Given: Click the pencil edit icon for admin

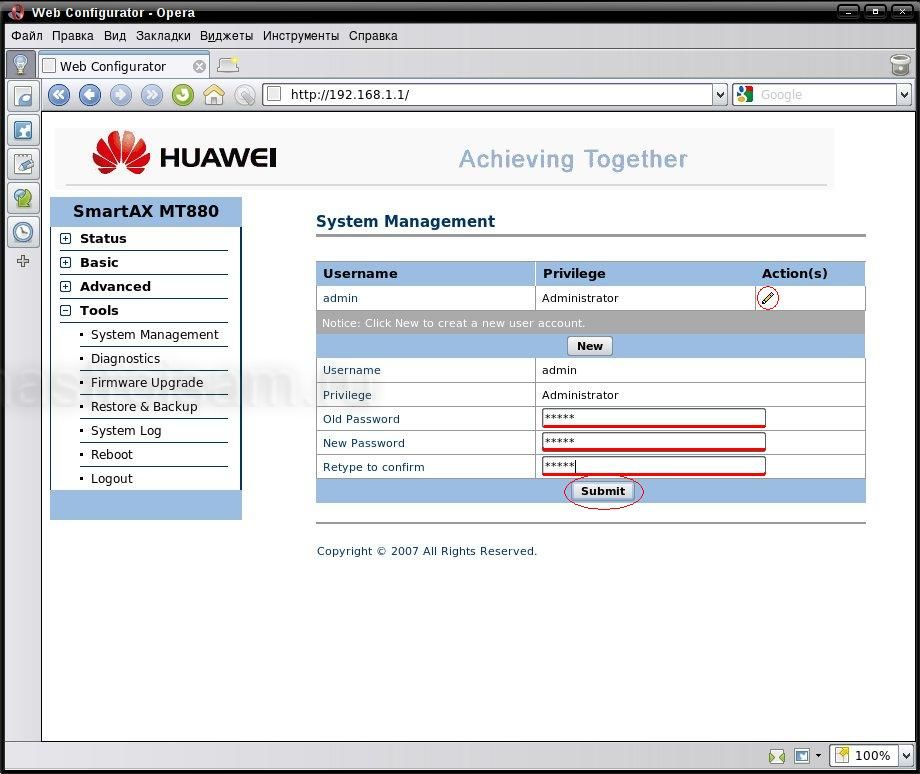Looking at the screenshot, I should (x=767, y=298).
